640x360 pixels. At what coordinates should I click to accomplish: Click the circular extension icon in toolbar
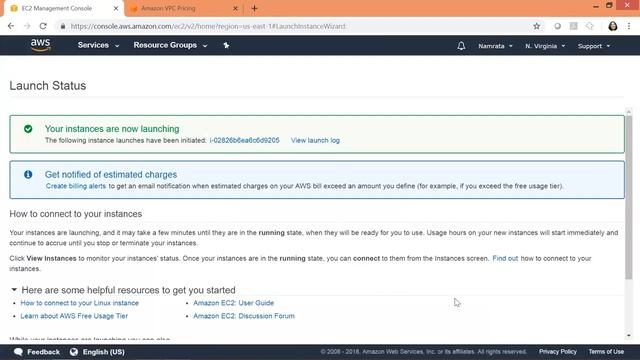(x=557, y=26)
